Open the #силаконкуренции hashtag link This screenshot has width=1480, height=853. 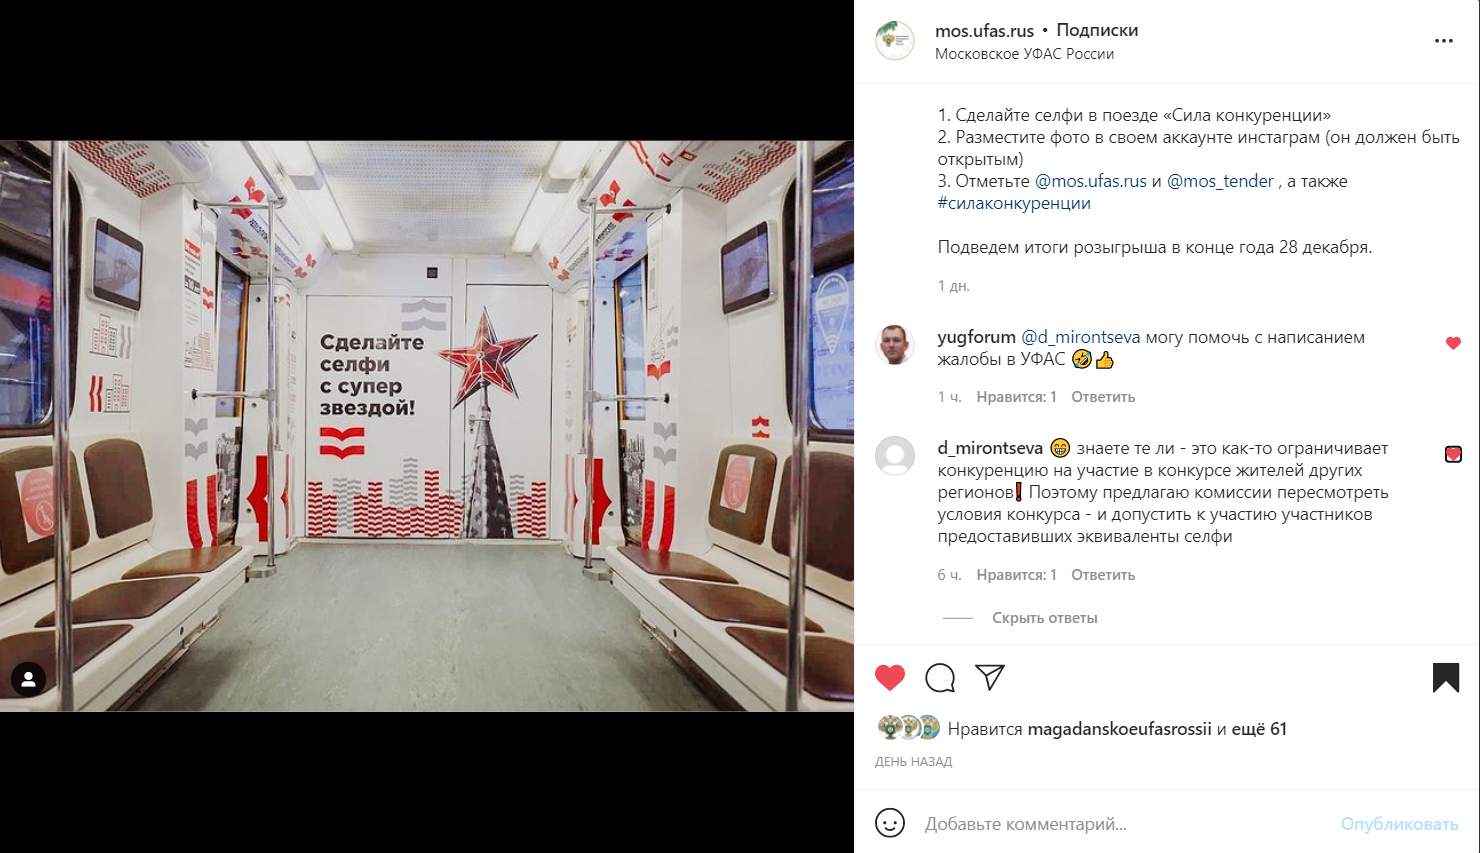[1014, 203]
